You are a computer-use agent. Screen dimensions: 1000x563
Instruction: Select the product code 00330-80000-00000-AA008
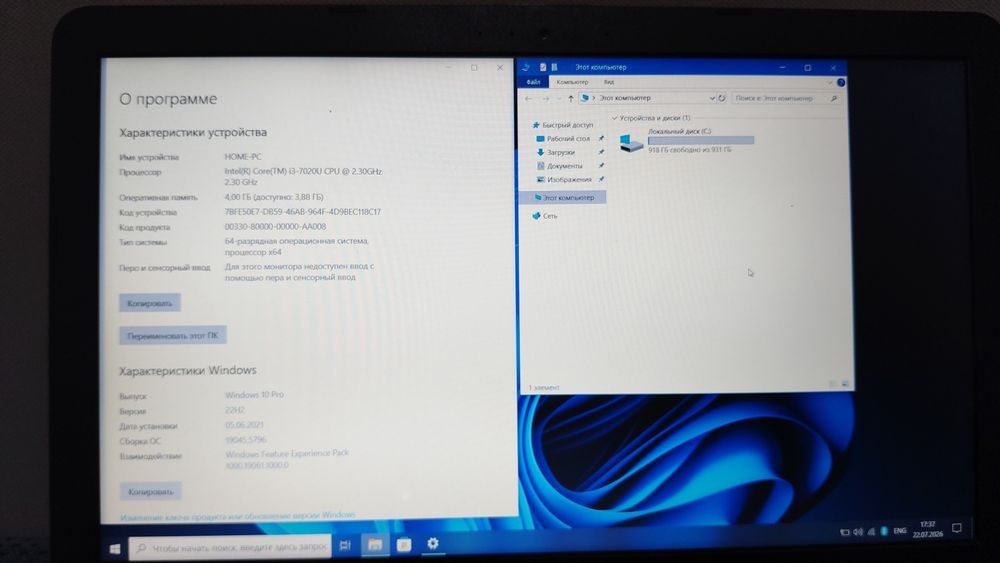(x=275, y=226)
